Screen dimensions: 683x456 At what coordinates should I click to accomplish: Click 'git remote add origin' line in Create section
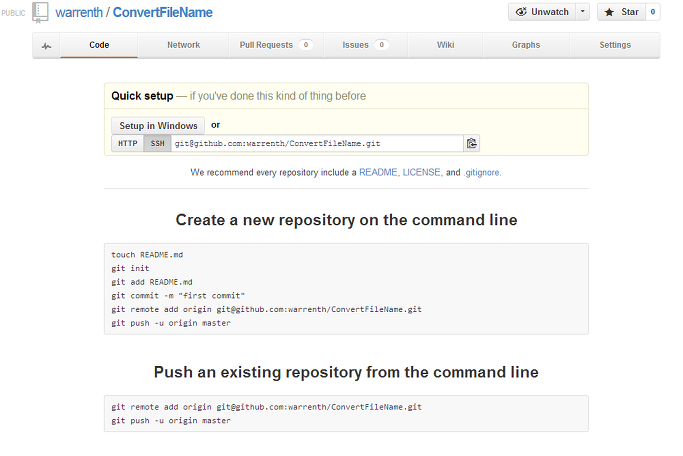coord(267,309)
